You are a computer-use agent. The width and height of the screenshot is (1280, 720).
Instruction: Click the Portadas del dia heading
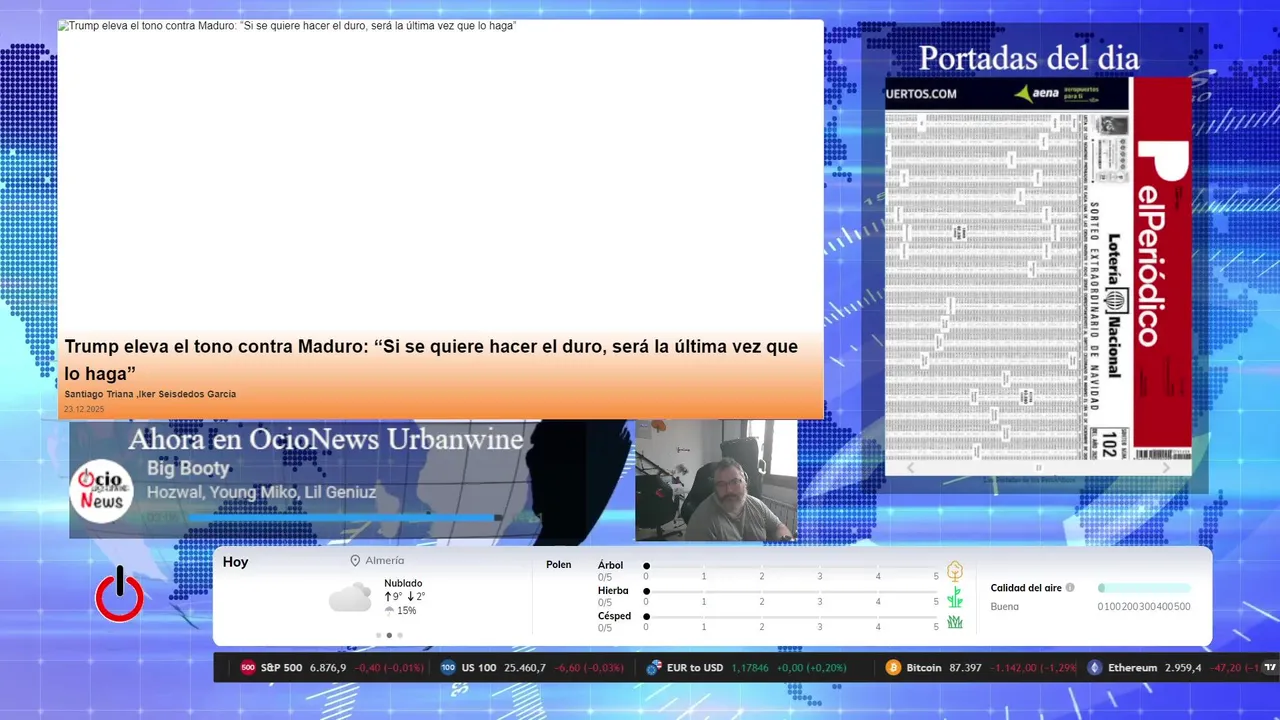point(1029,58)
